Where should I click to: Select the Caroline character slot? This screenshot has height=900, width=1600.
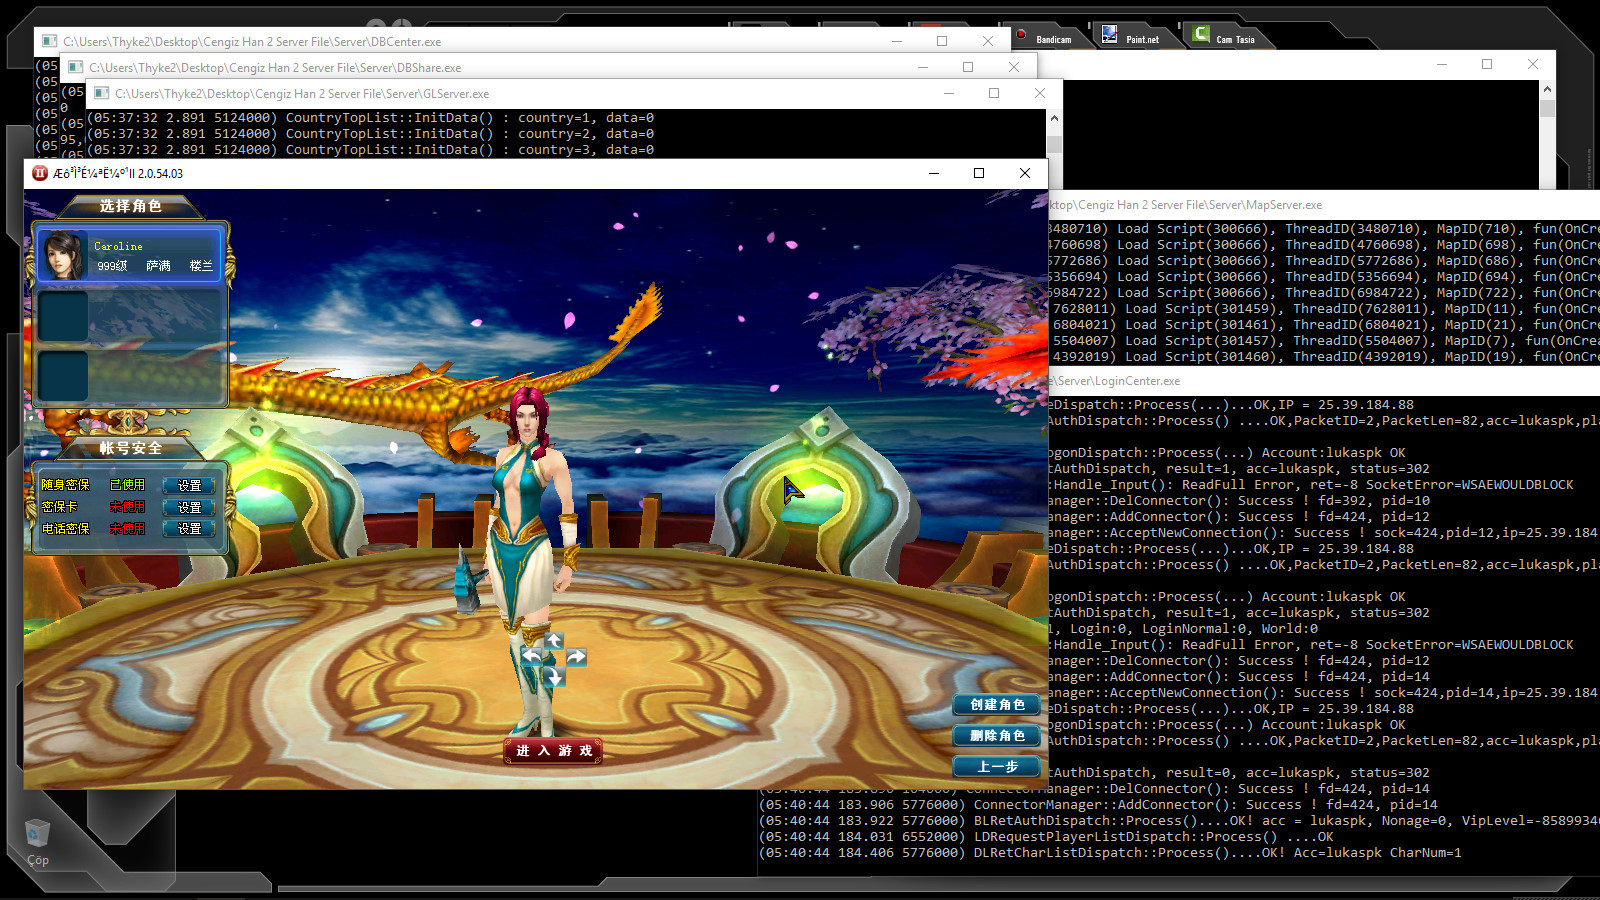(130, 255)
